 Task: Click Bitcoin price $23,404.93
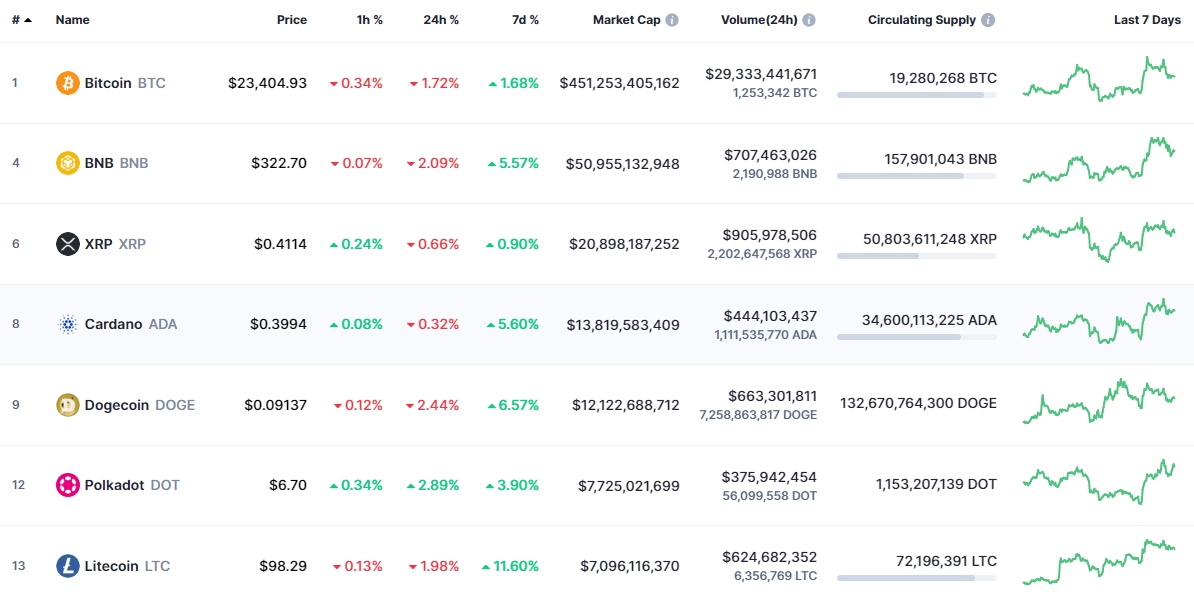point(267,83)
